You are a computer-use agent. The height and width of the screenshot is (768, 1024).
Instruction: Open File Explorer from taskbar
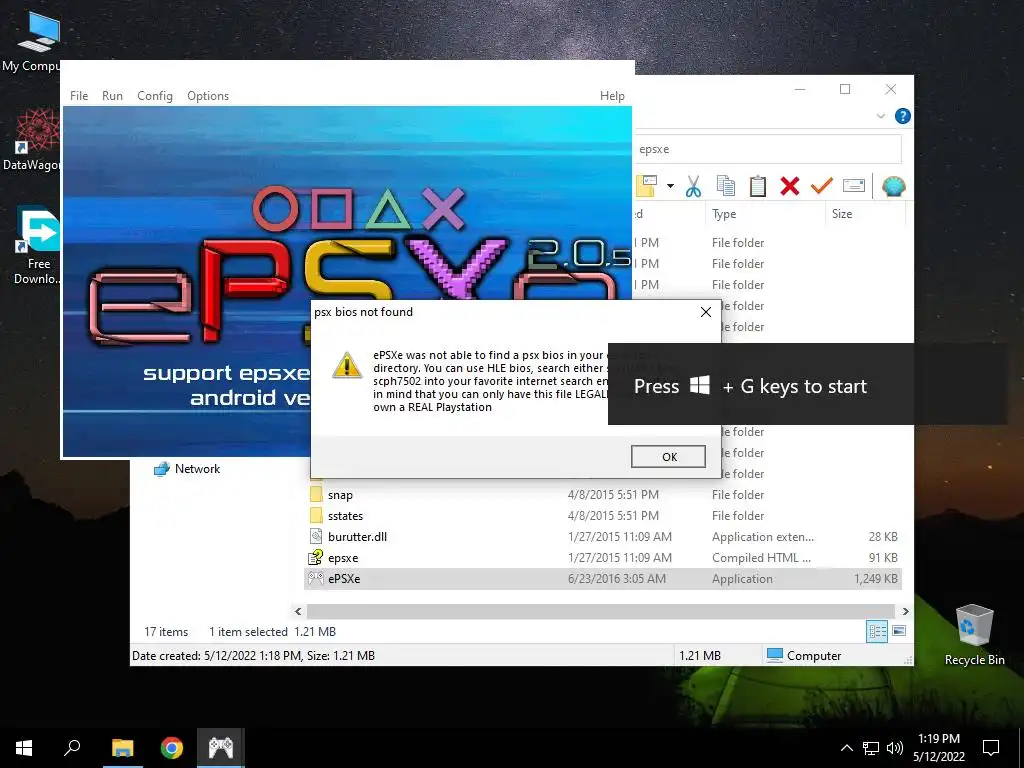pyautogui.click(x=122, y=748)
